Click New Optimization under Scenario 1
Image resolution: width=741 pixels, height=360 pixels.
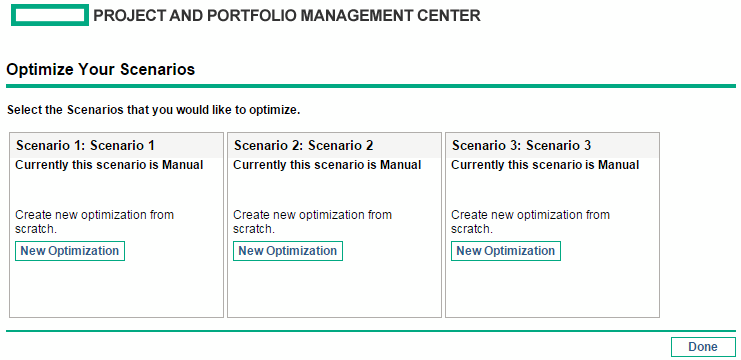pos(70,251)
